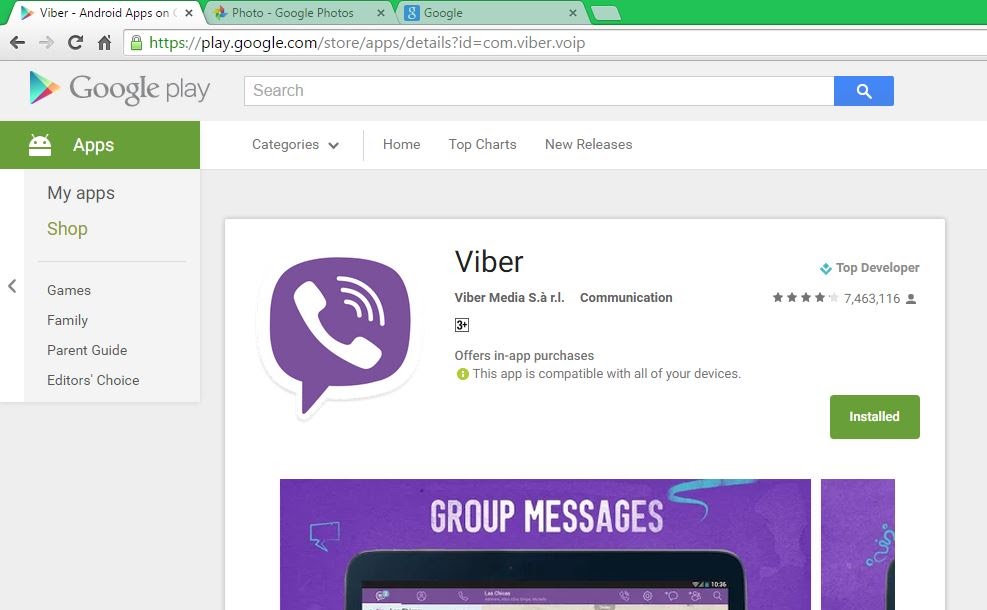Open New Releases
The image size is (987, 610).
click(589, 144)
